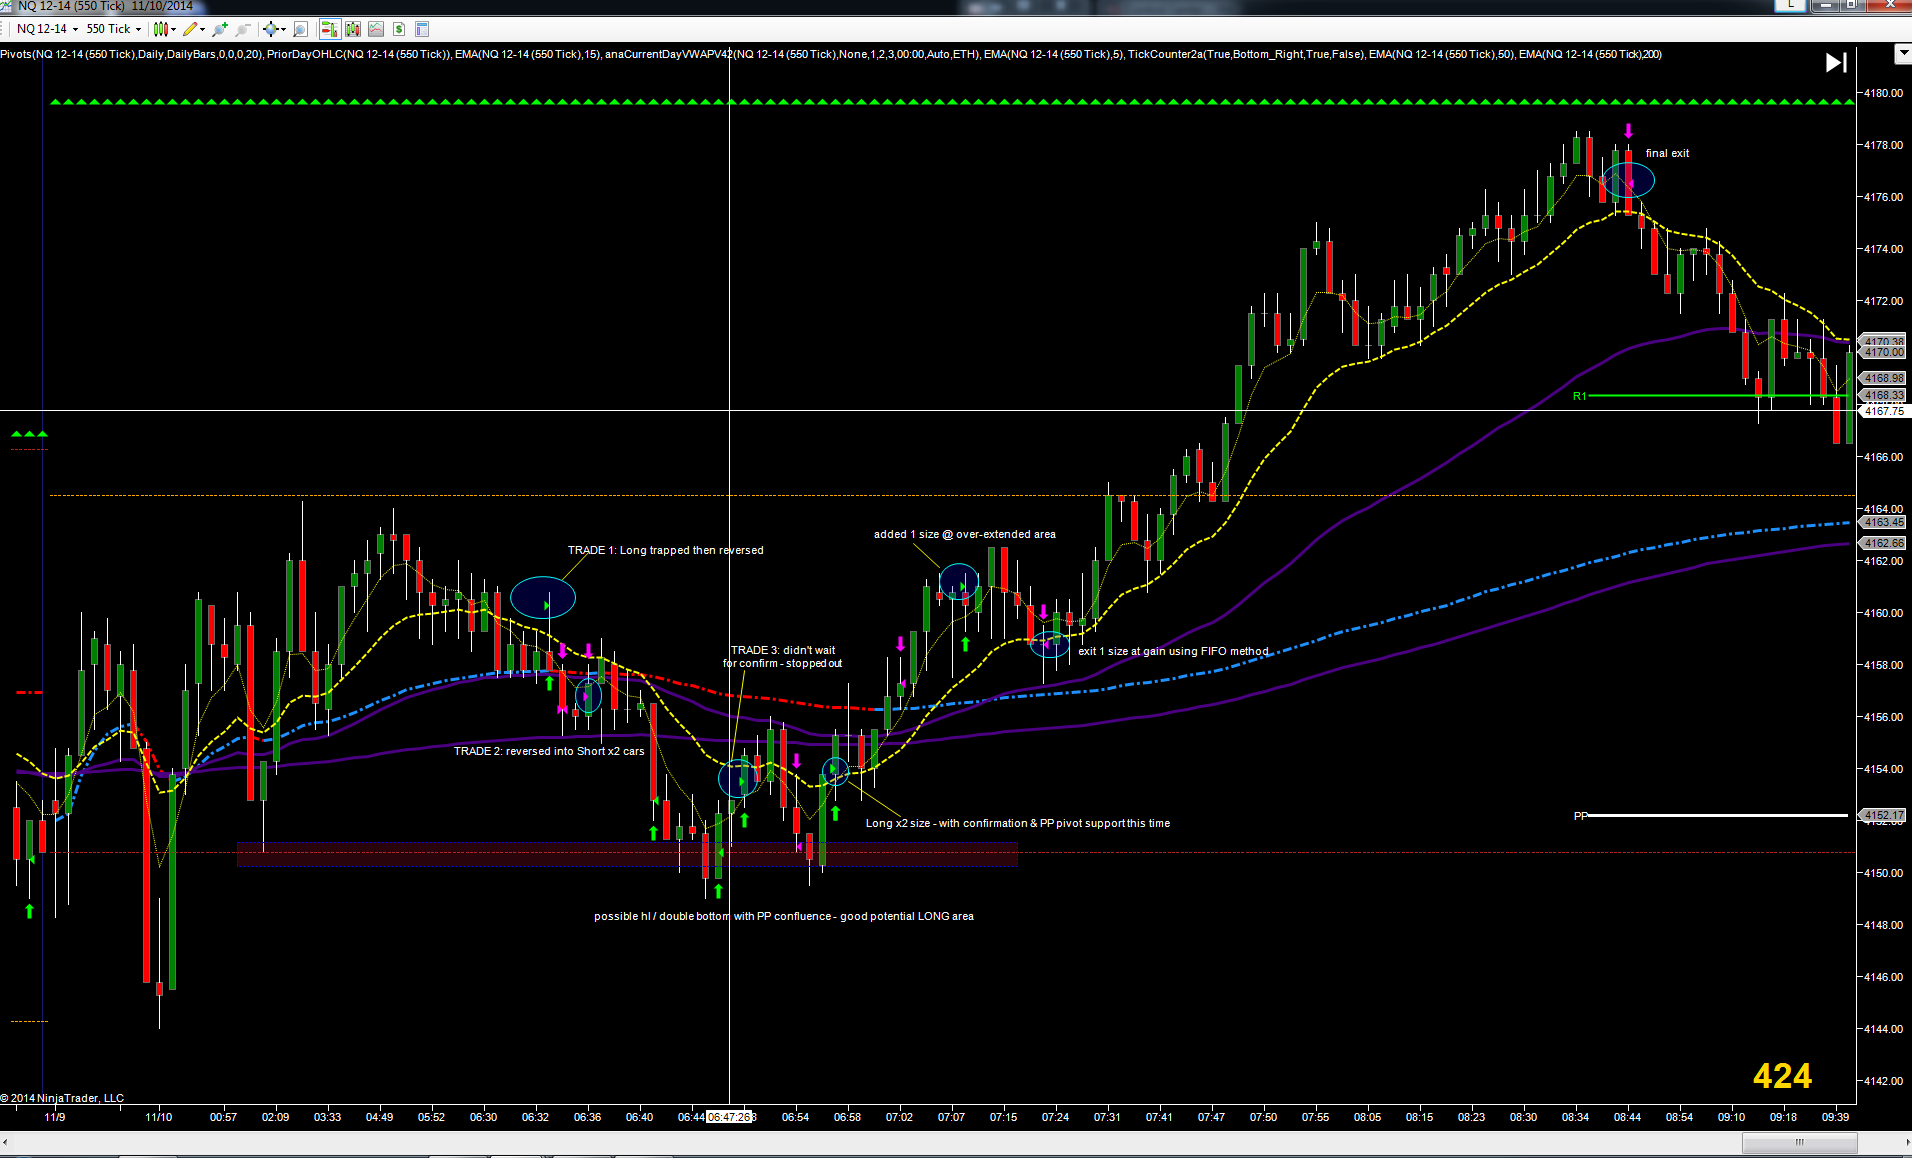1912x1158 pixels.
Task: Click the 'final exit' annotation text
Action: point(1667,153)
